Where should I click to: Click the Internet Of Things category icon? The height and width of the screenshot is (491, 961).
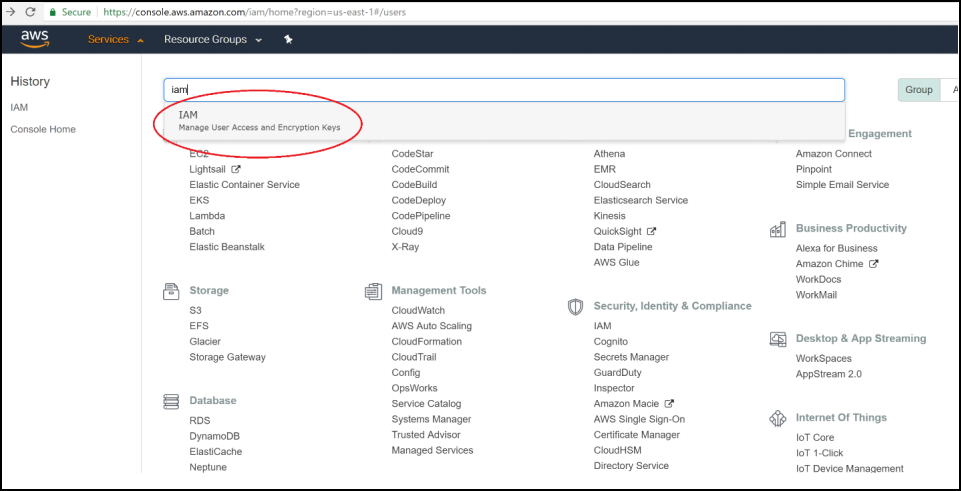pyautogui.click(x=777, y=418)
